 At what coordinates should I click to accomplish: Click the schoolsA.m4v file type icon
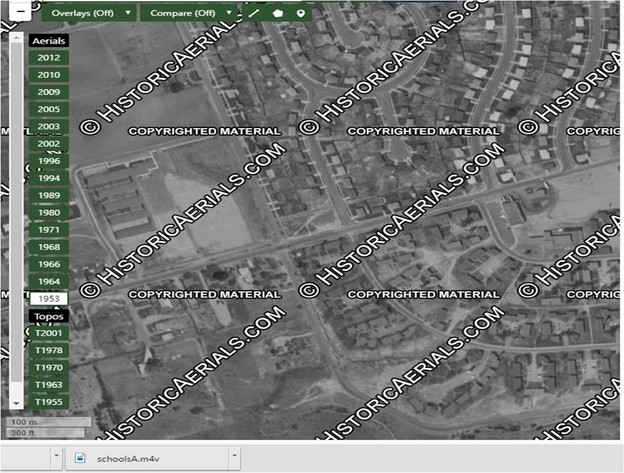pos(80,458)
